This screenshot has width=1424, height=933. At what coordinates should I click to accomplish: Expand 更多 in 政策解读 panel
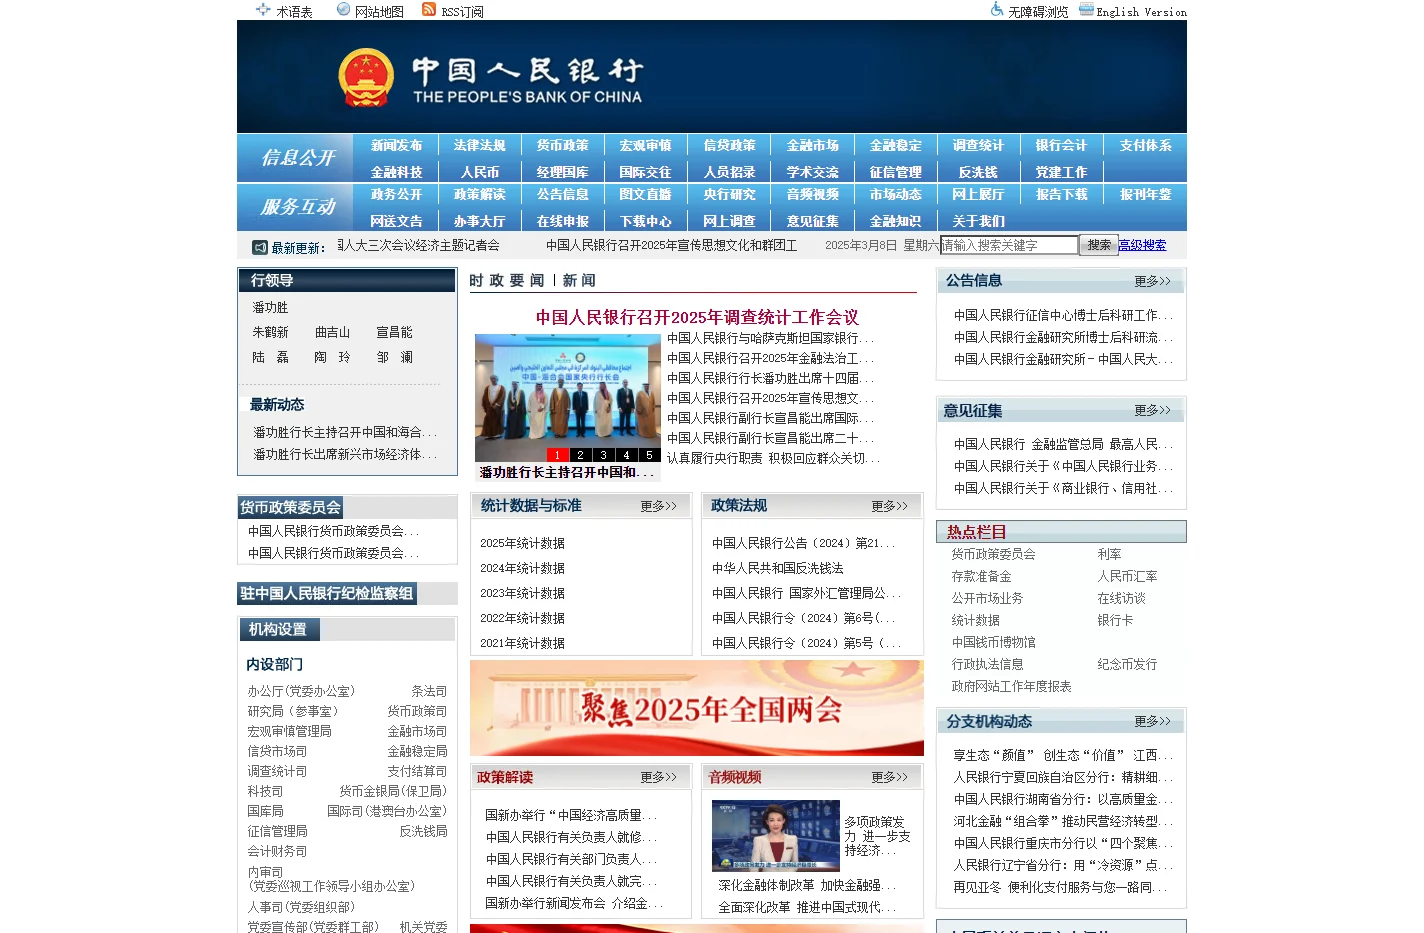point(658,777)
